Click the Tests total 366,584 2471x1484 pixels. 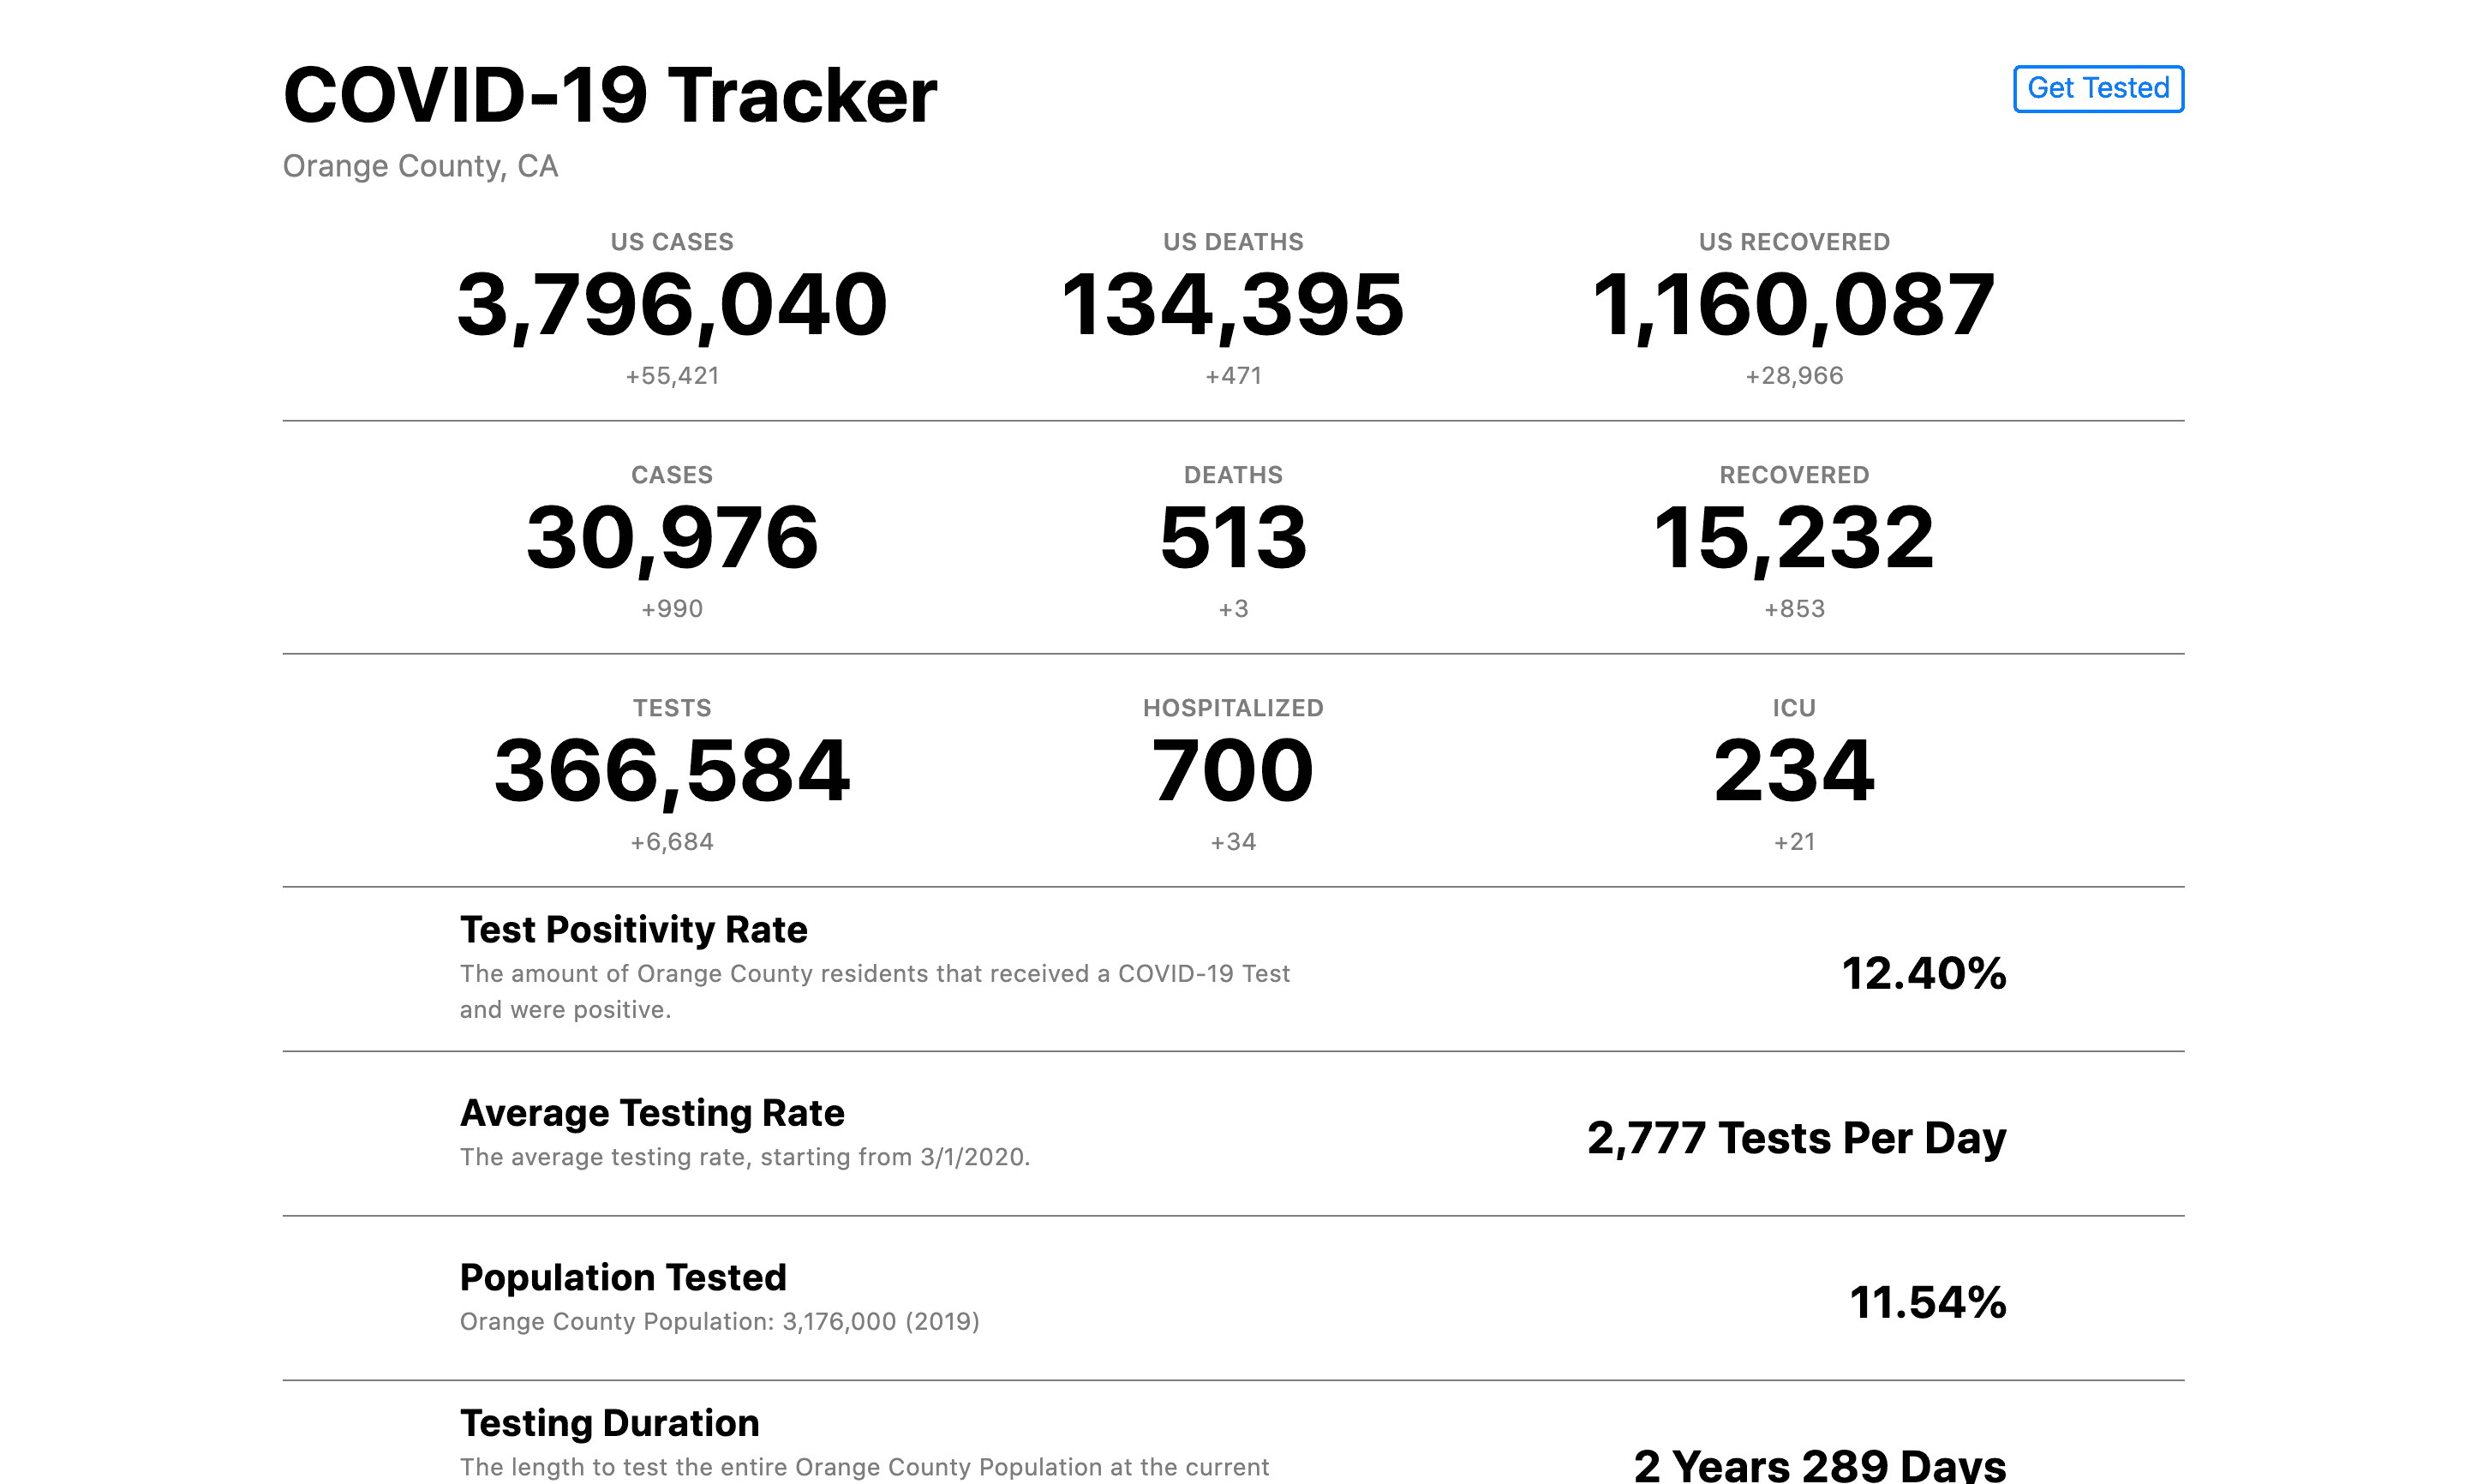pyautogui.click(x=672, y=771)
